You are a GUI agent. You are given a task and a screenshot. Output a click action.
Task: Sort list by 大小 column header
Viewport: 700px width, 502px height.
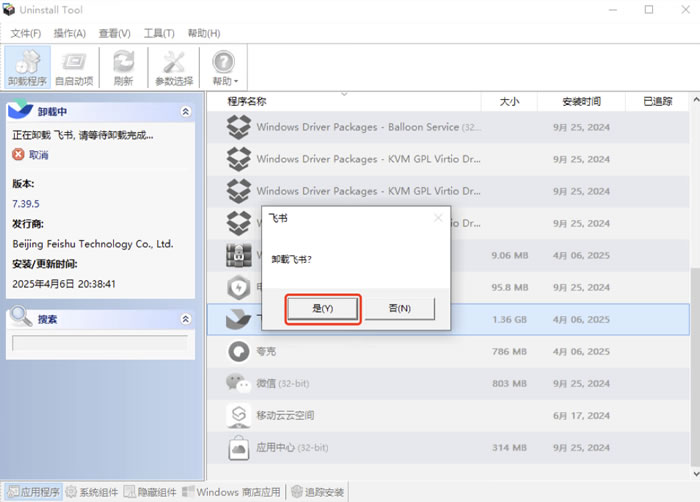(x=508, y=101)
